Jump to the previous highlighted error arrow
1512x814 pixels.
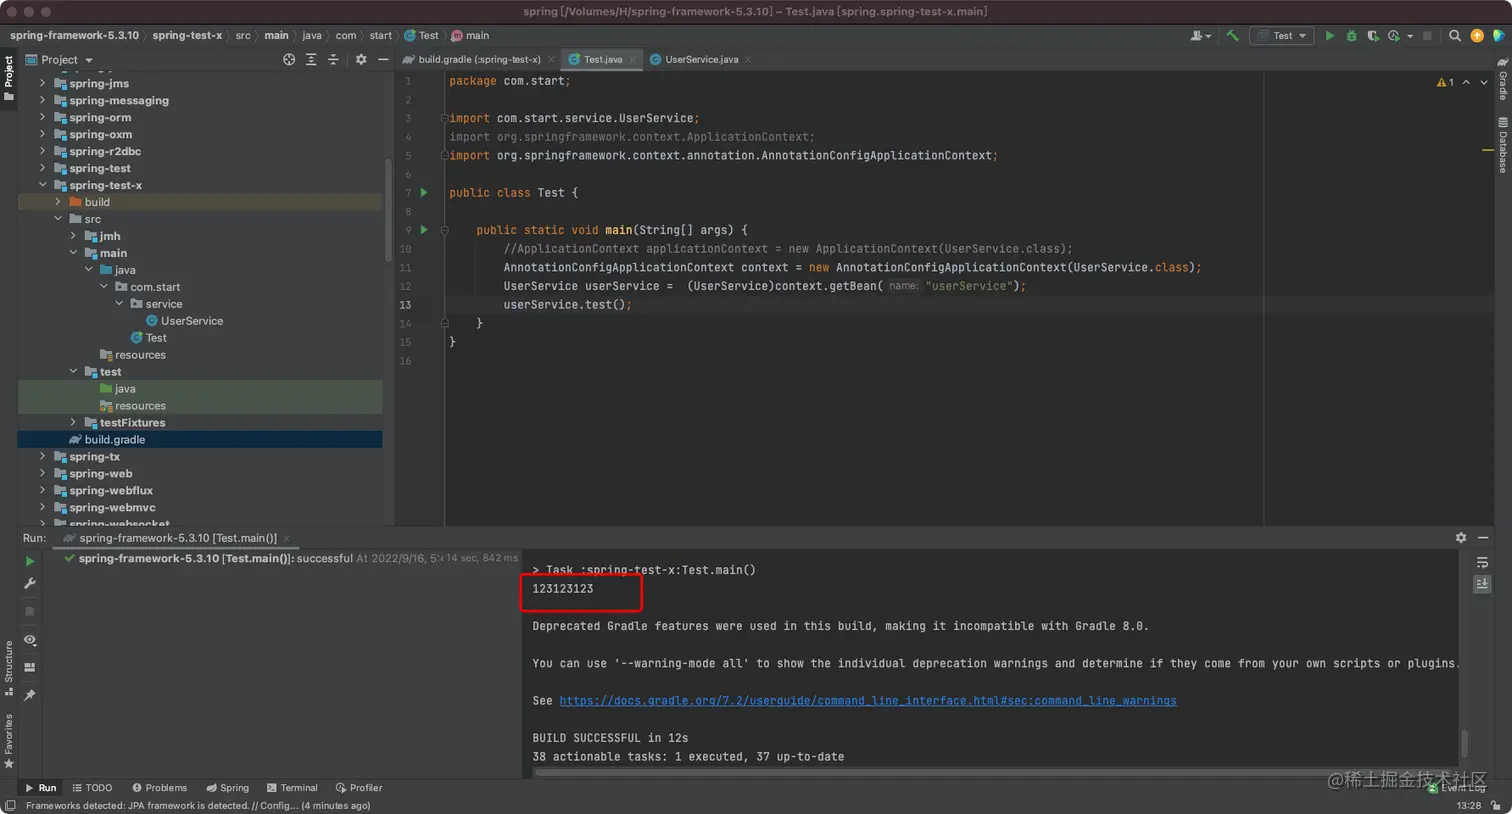pyautogui.click(x=1466, y=82)
